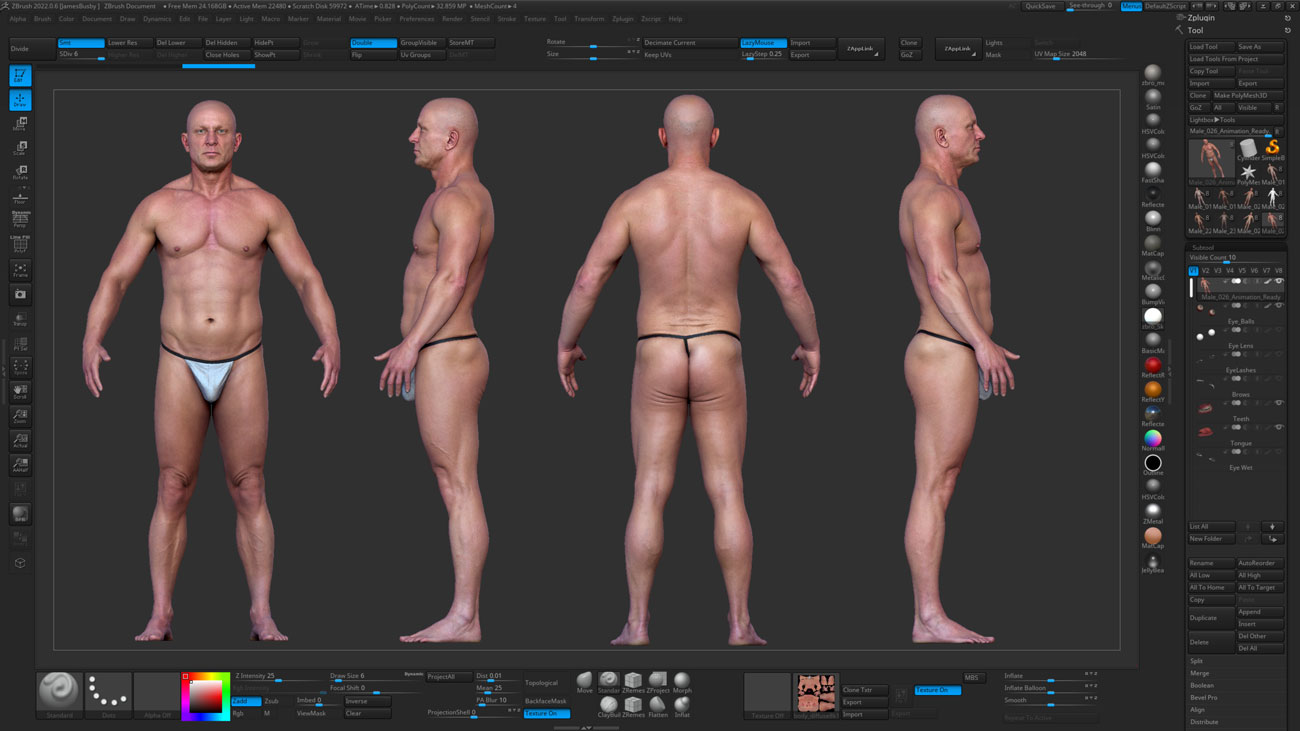Screen dimensions: 1300x731
Task: Toggle Texture On in the bottom projection settings
Action: [547, 714]
